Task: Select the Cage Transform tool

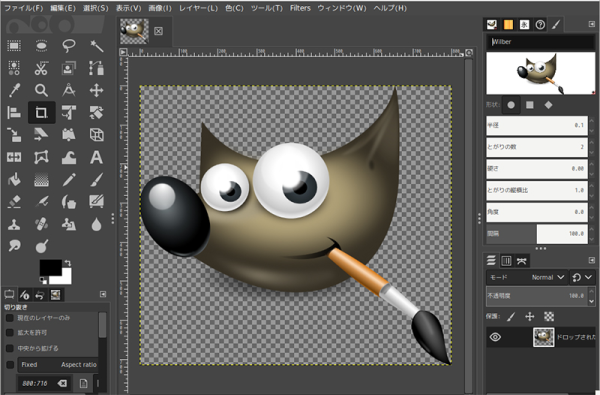Action: (41, 157)
